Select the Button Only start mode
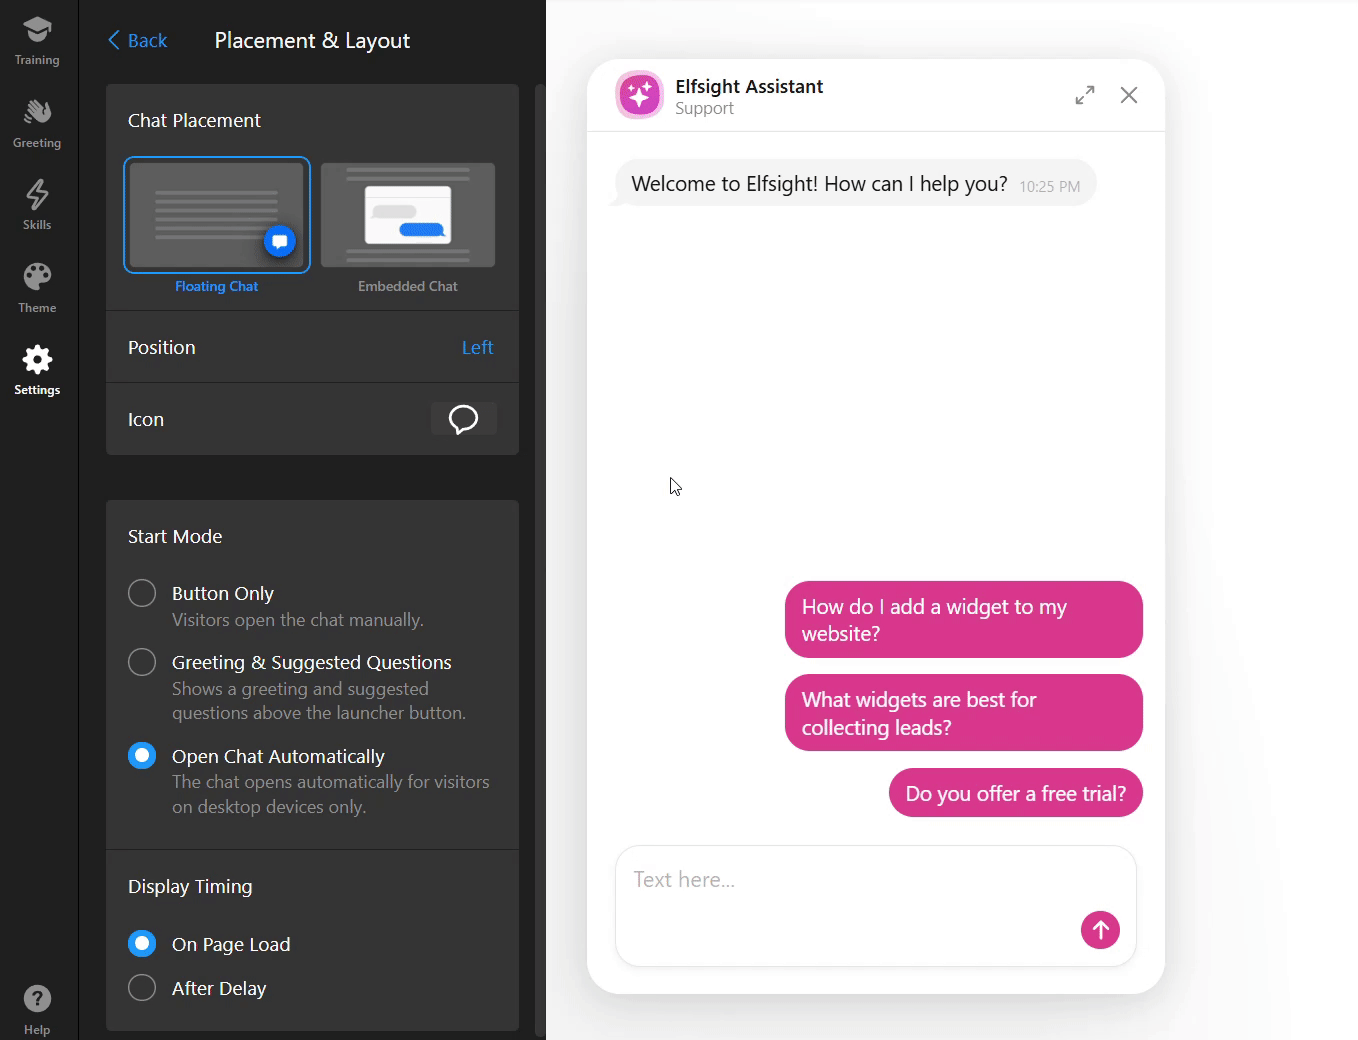Screen dimensions: 1358x1040 (142, 593)
